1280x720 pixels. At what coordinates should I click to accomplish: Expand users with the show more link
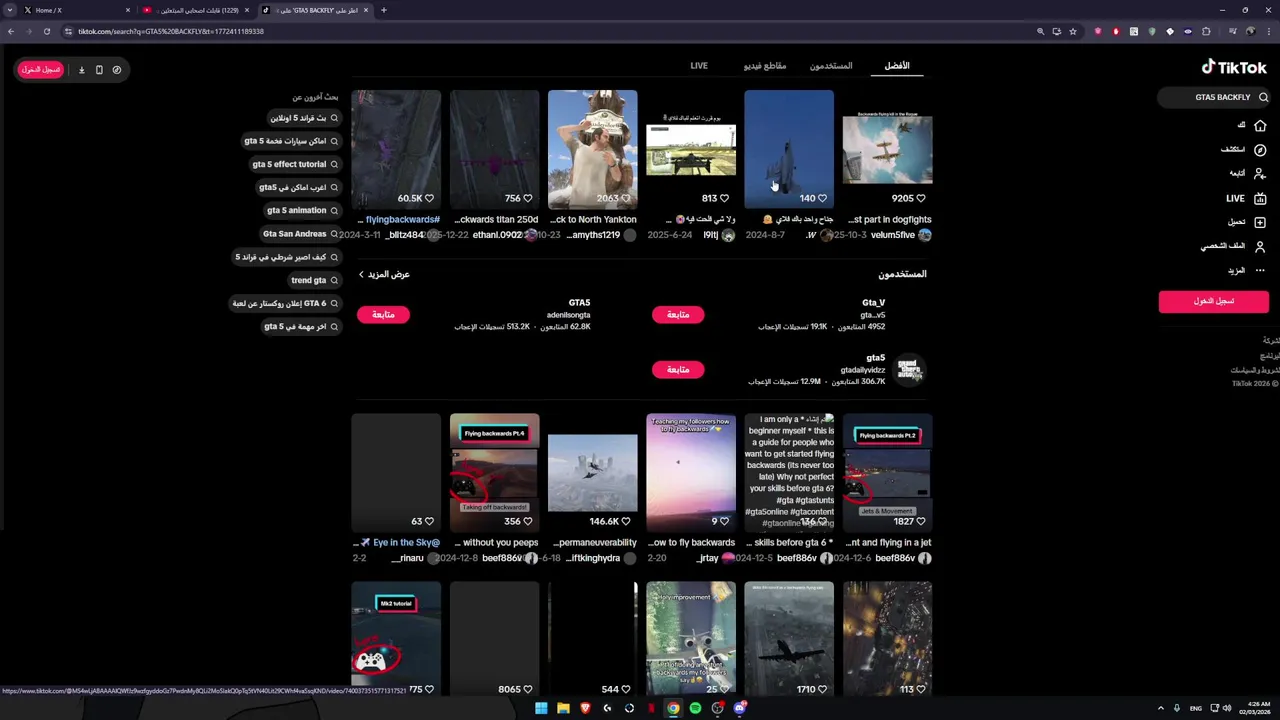point(384,274)
